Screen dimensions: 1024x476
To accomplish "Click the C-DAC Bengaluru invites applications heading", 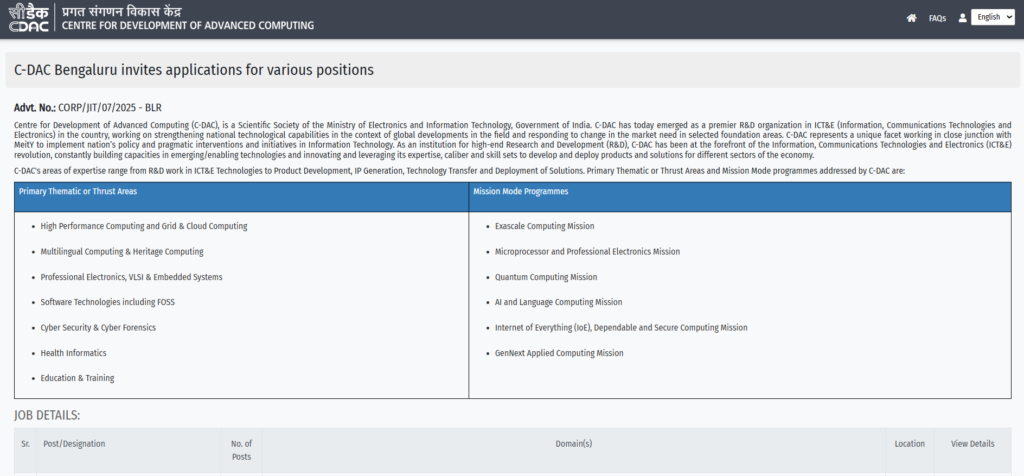I will pos(194,70).
